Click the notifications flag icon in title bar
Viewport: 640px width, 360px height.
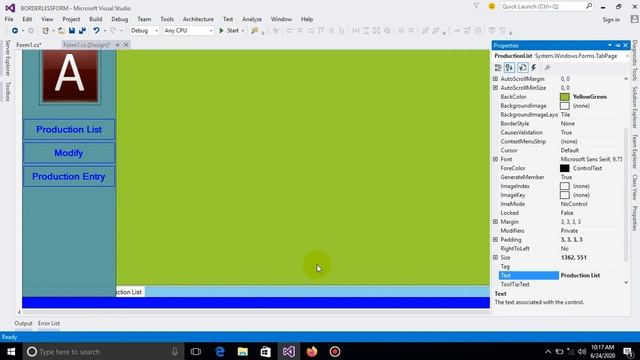coord(476,6)
